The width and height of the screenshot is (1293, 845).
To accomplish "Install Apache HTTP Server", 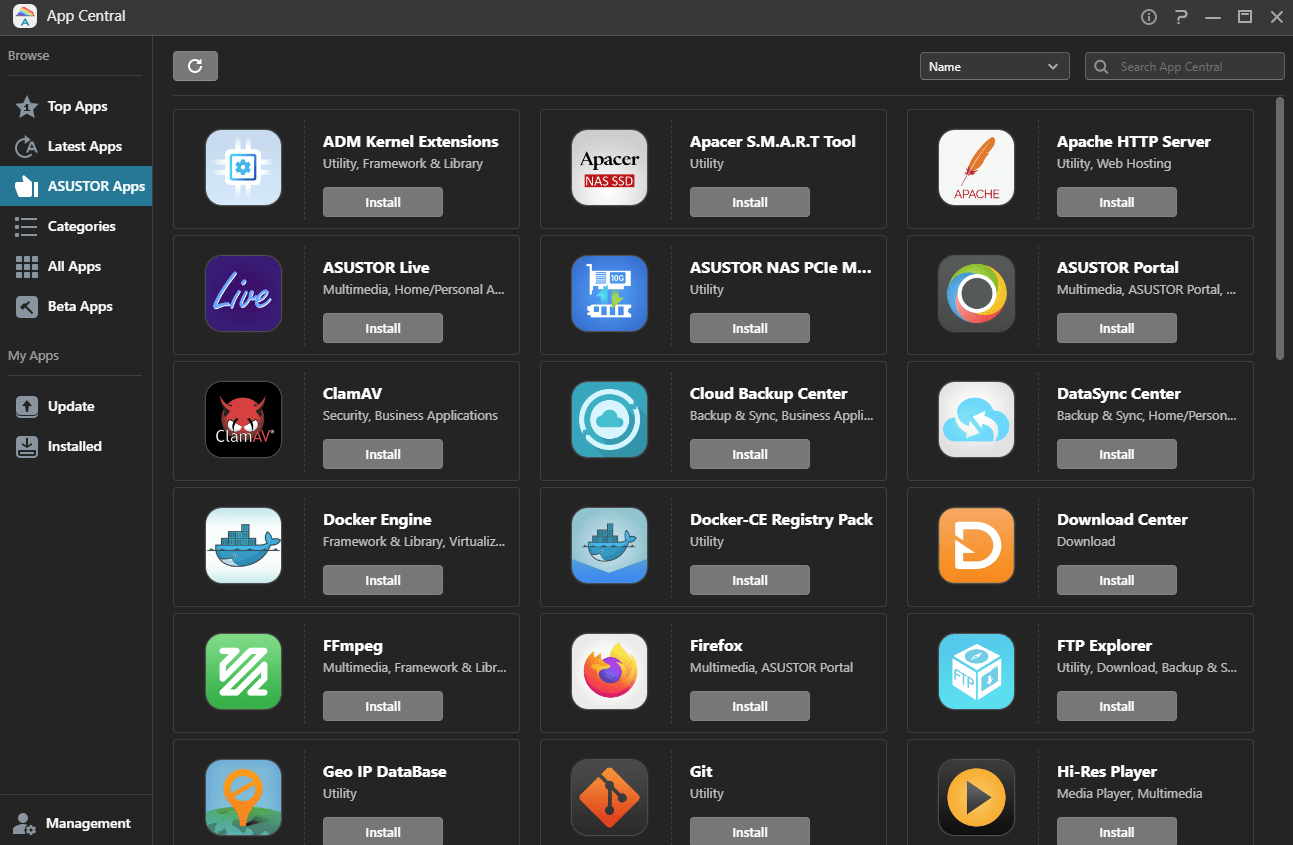I will (1117, 202).
